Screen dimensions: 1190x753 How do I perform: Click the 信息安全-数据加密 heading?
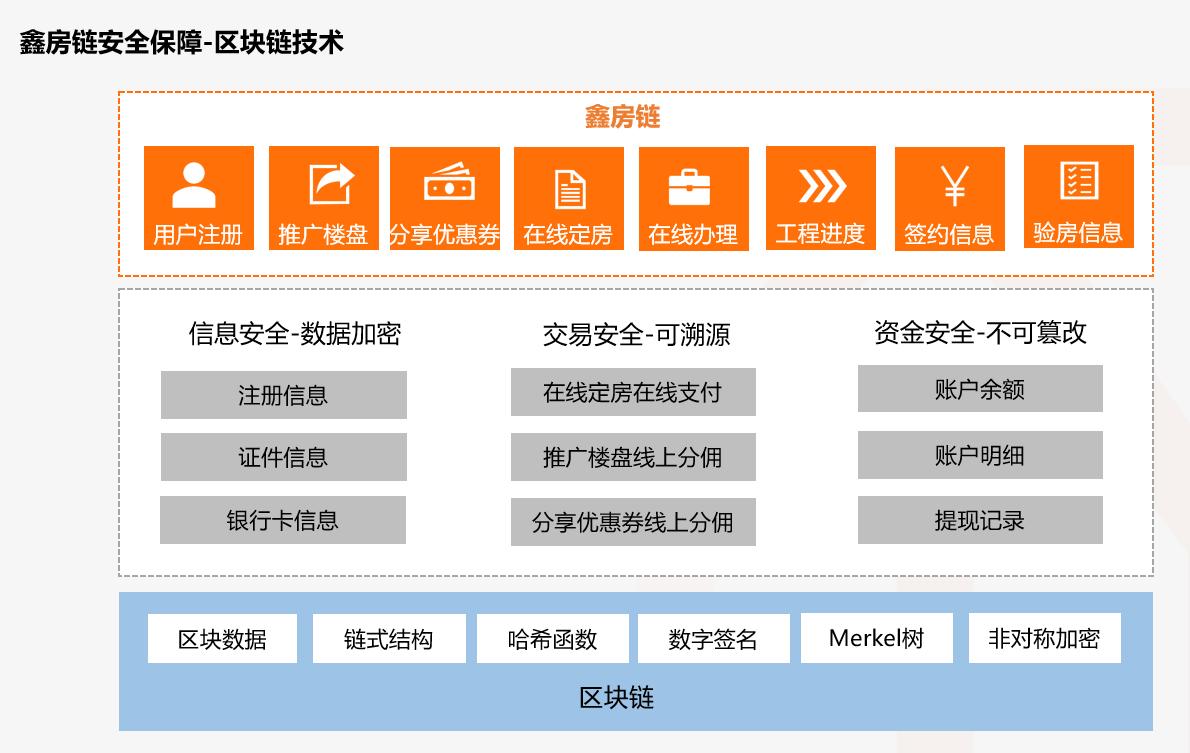(294, 334)
